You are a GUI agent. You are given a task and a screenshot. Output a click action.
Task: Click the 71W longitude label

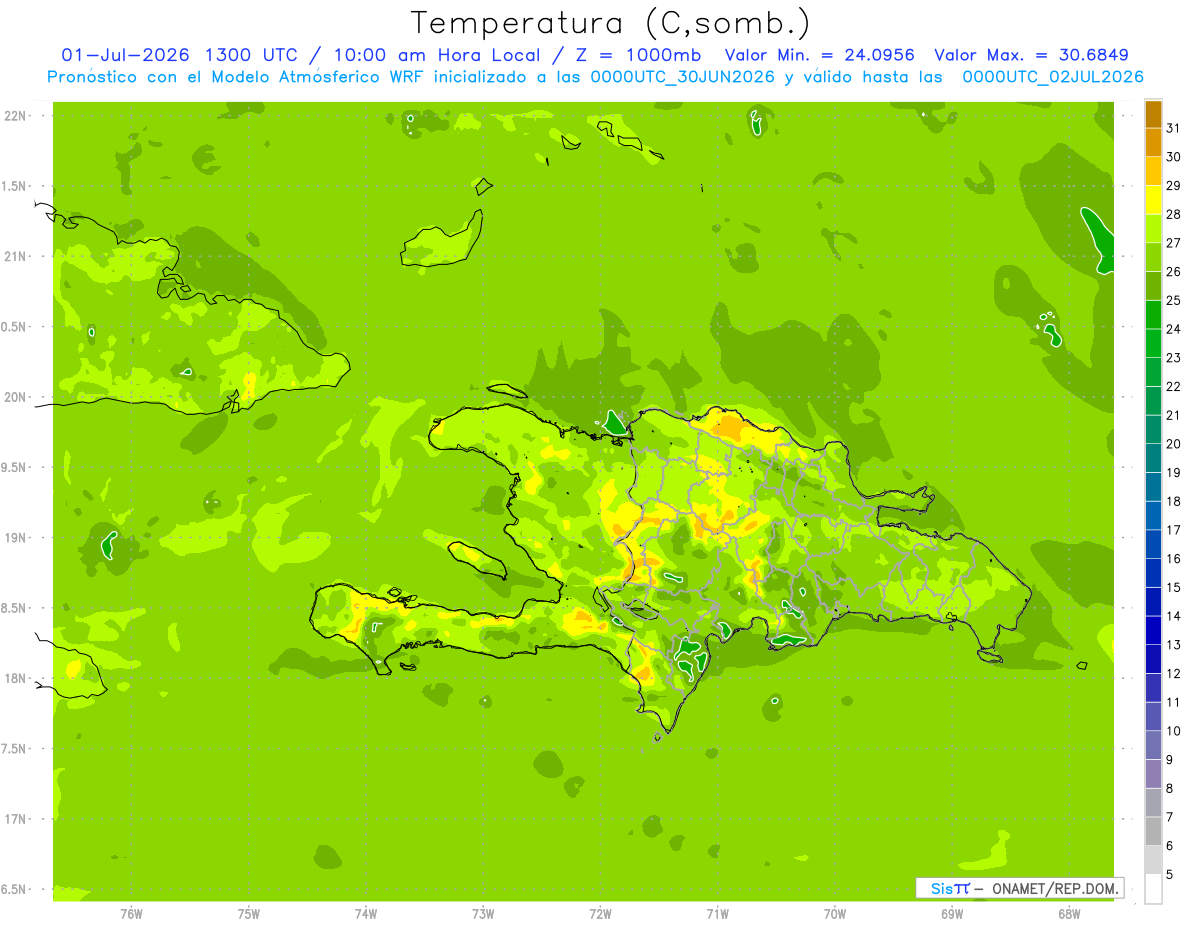[717, 914]
